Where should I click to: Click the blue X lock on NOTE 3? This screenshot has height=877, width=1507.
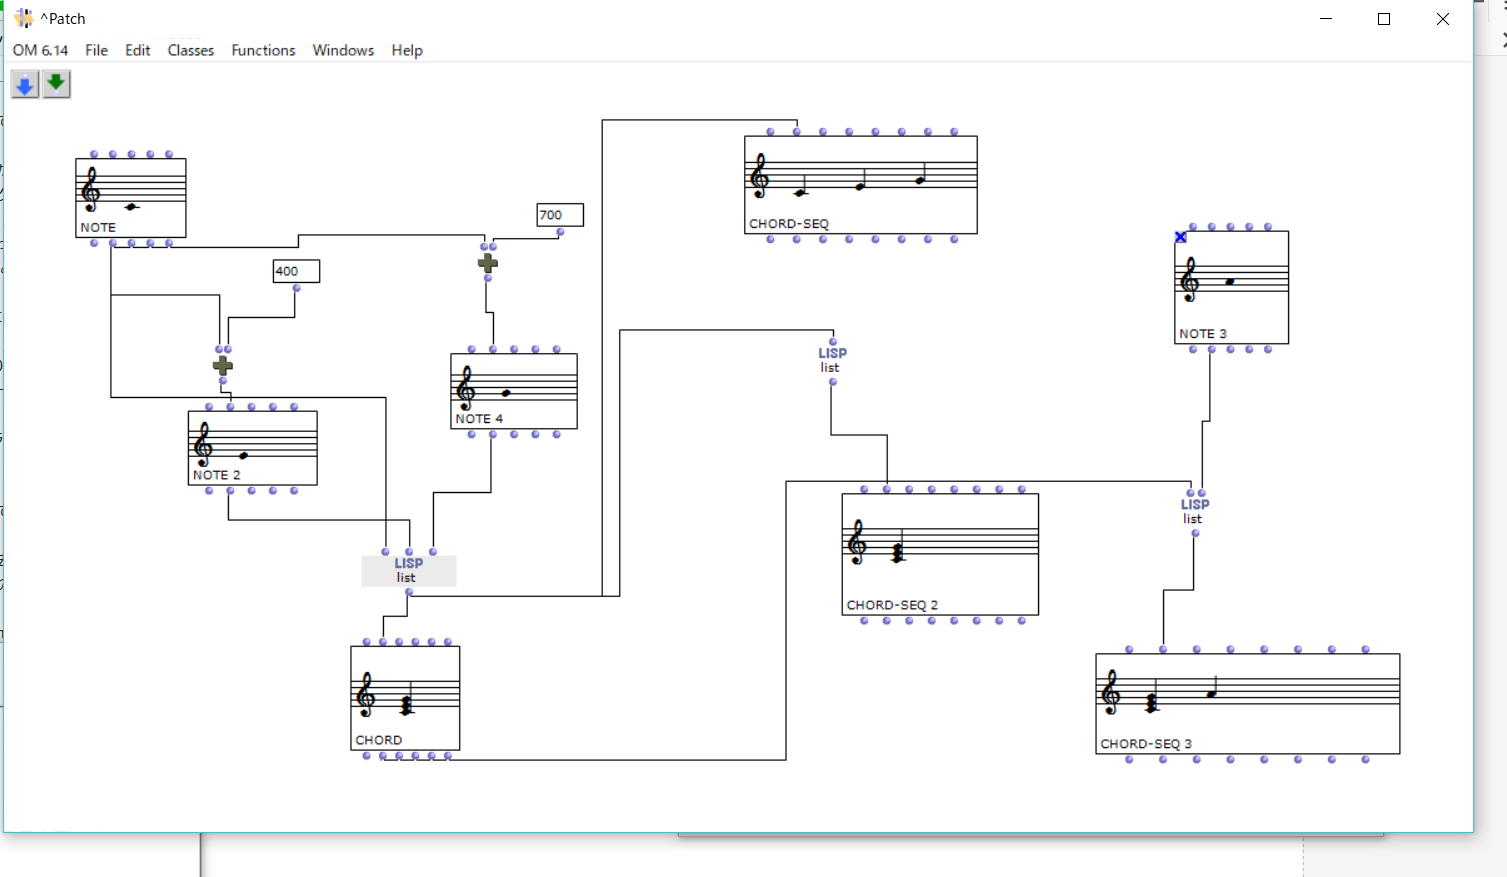[x=1181, y=237]
